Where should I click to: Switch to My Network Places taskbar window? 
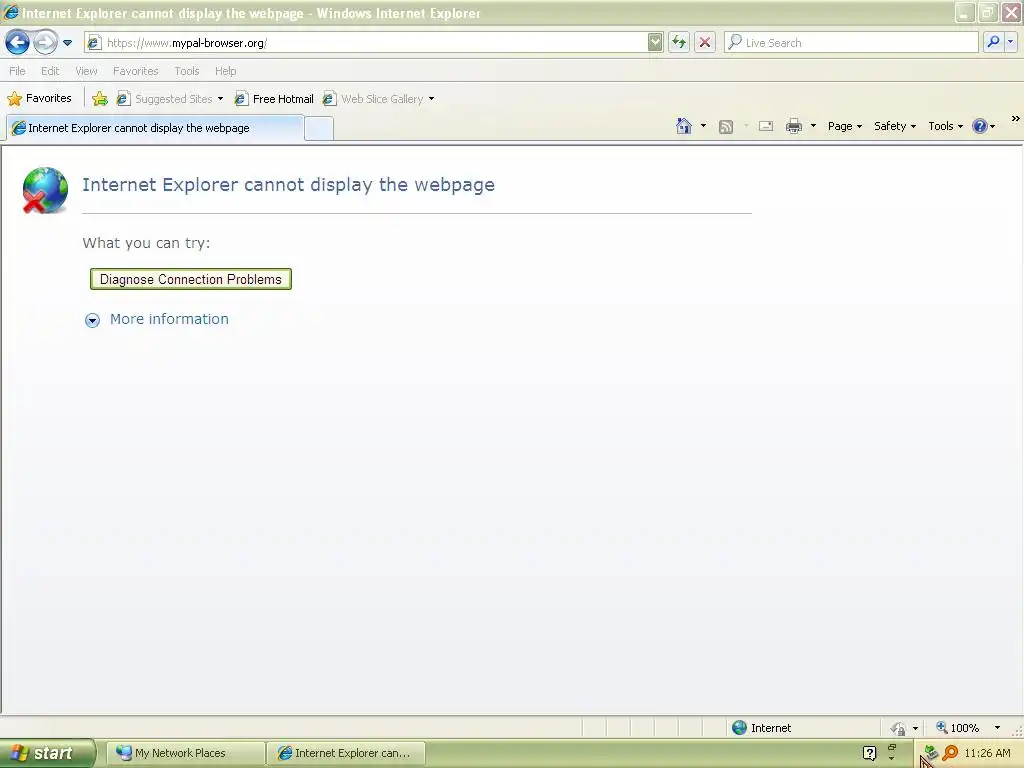click(x=185, y=753)
